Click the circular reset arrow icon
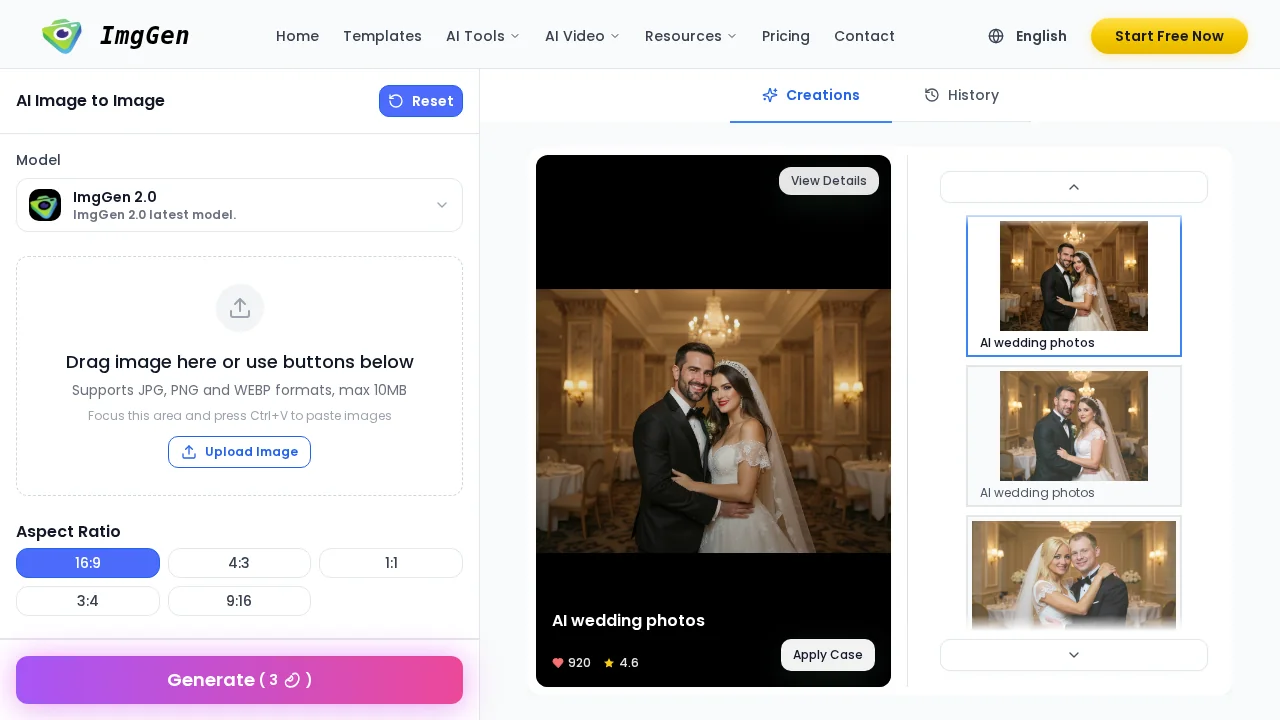This screenshot has height=720, width=1280. (x=396, y=101)
